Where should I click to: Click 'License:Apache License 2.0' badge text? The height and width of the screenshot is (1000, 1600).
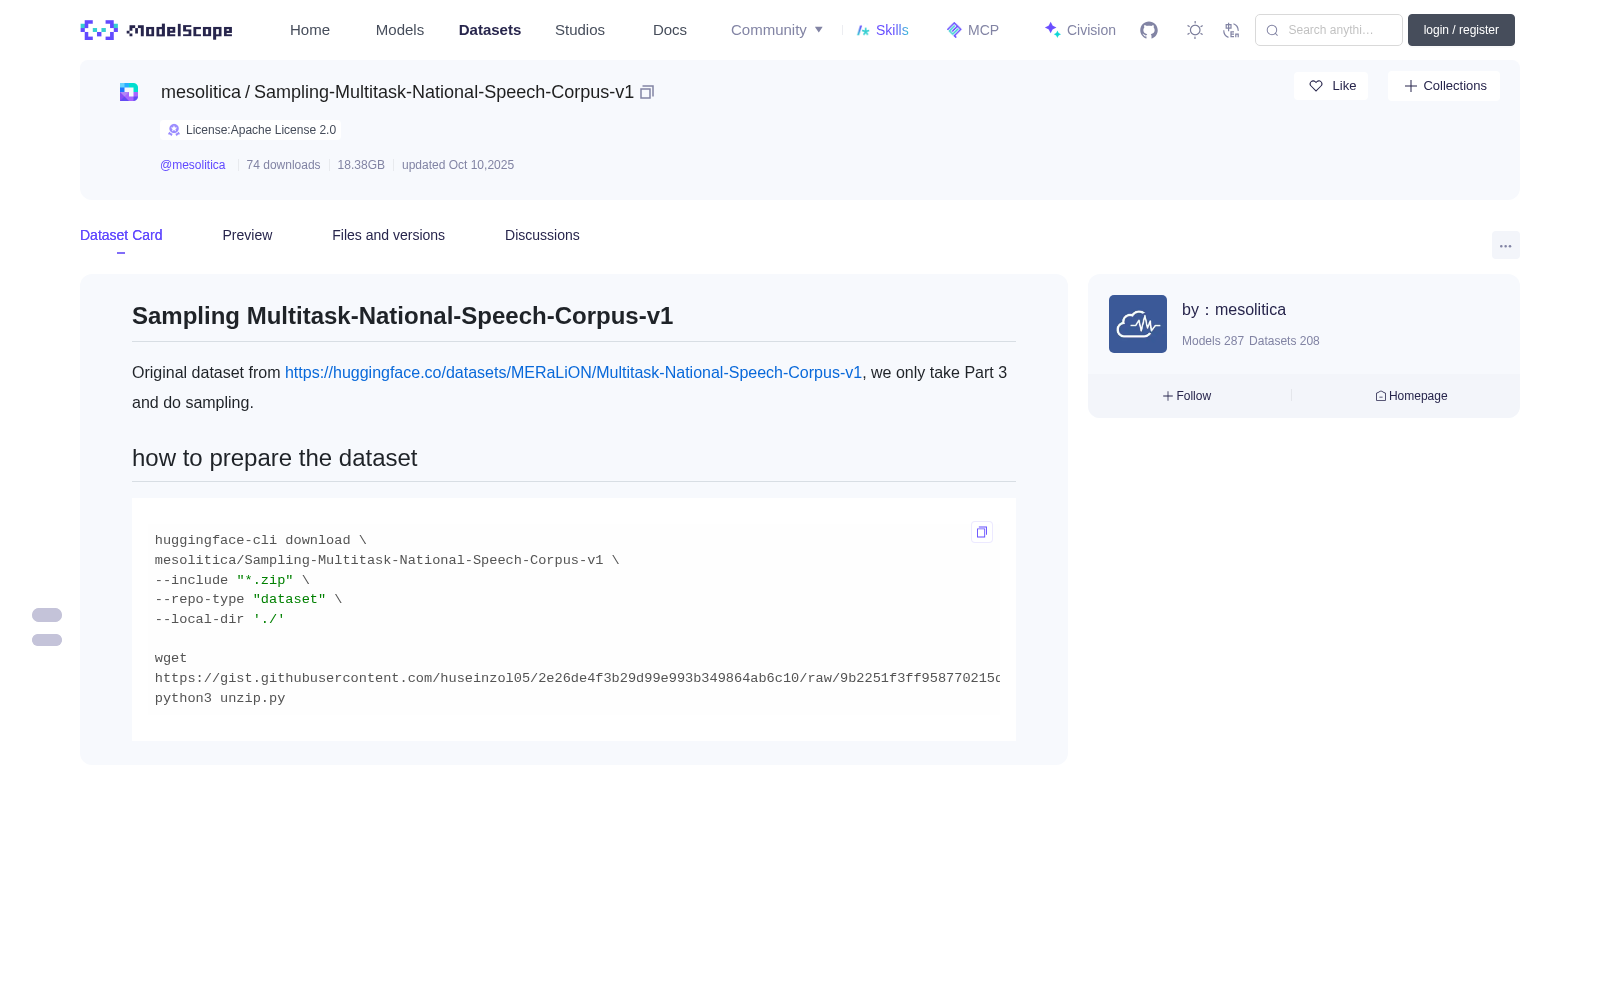[261, 130]
